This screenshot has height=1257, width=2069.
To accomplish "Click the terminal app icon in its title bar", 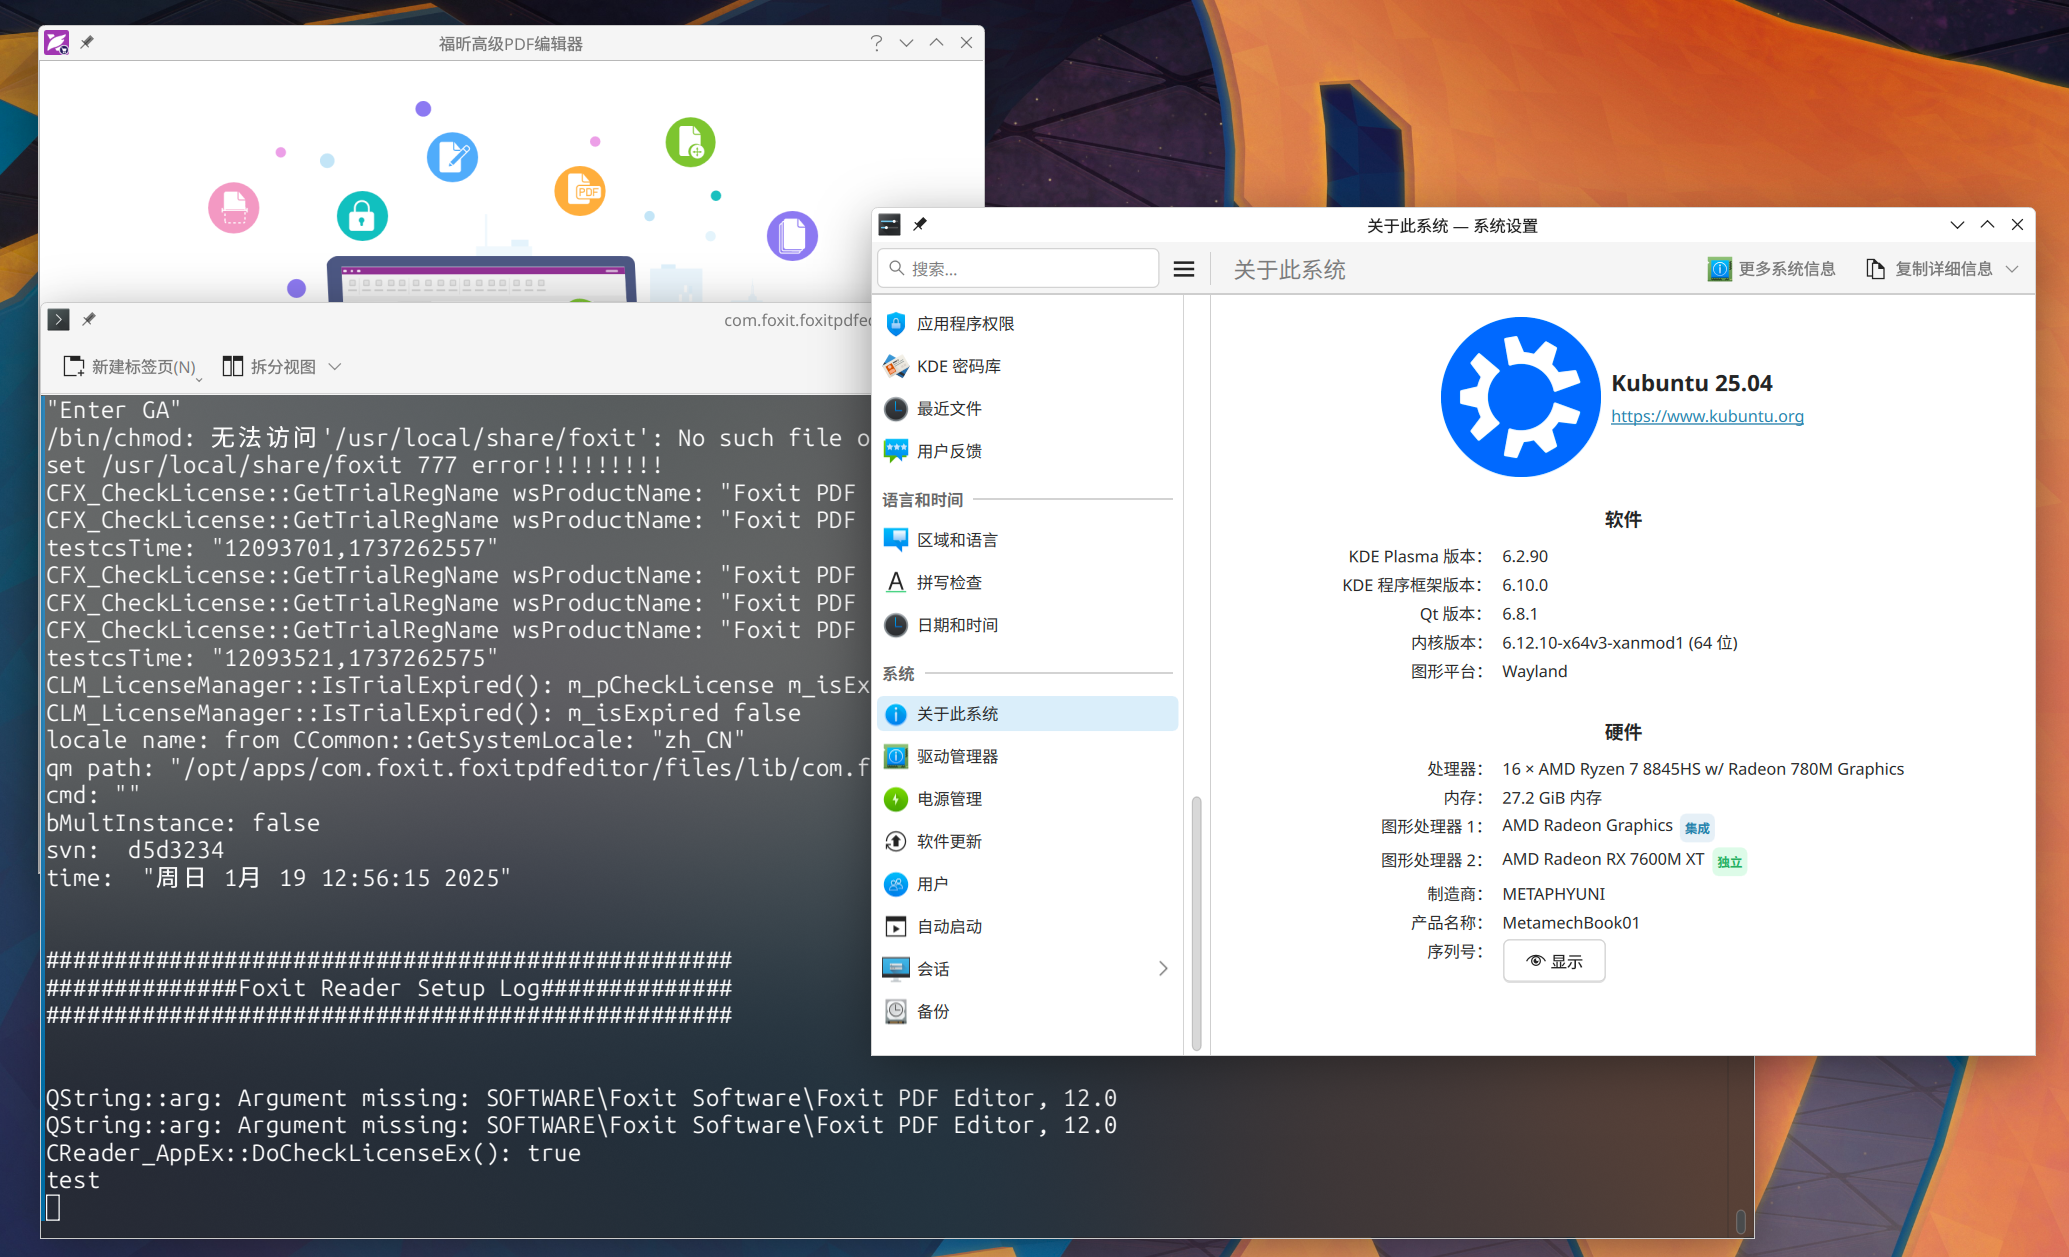I will (59, 319).
